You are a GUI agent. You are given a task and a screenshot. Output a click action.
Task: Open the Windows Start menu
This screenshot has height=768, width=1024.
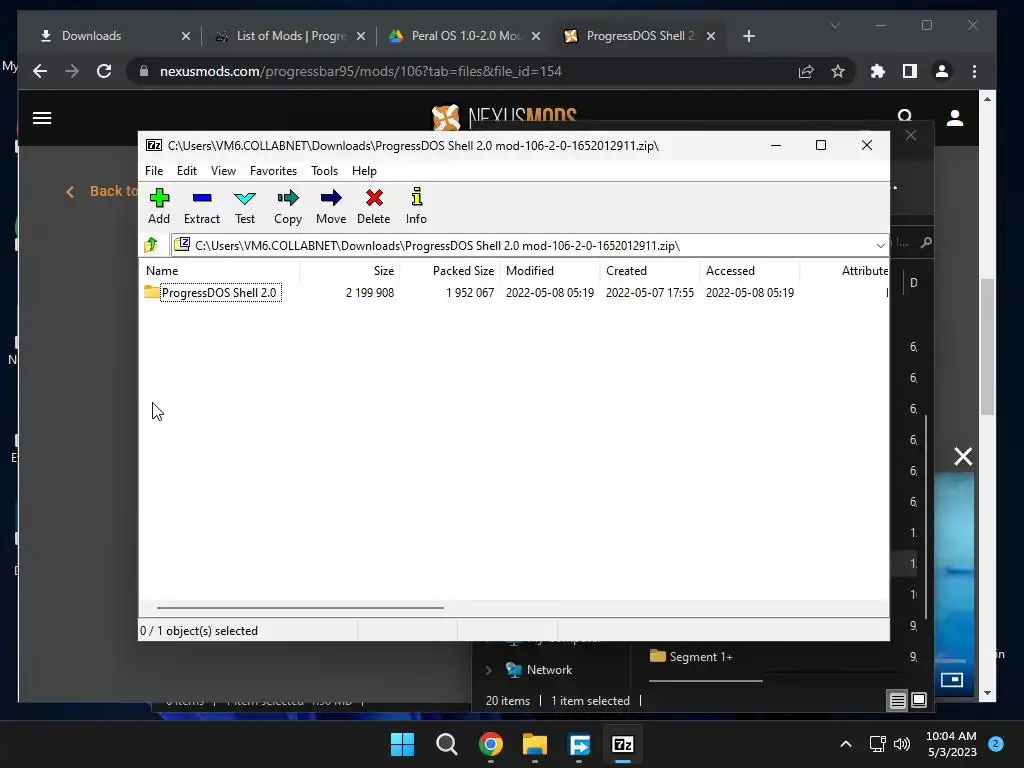pos(402,744)
